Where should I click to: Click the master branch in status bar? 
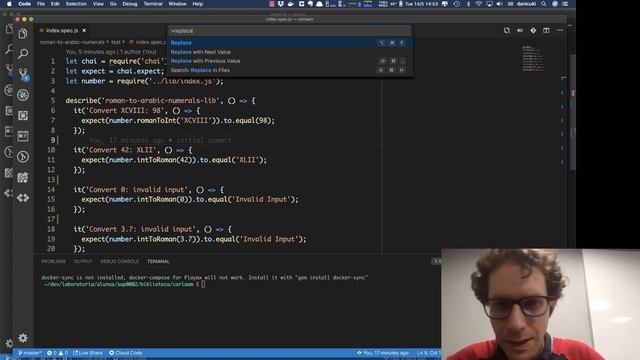coord(30,353)
